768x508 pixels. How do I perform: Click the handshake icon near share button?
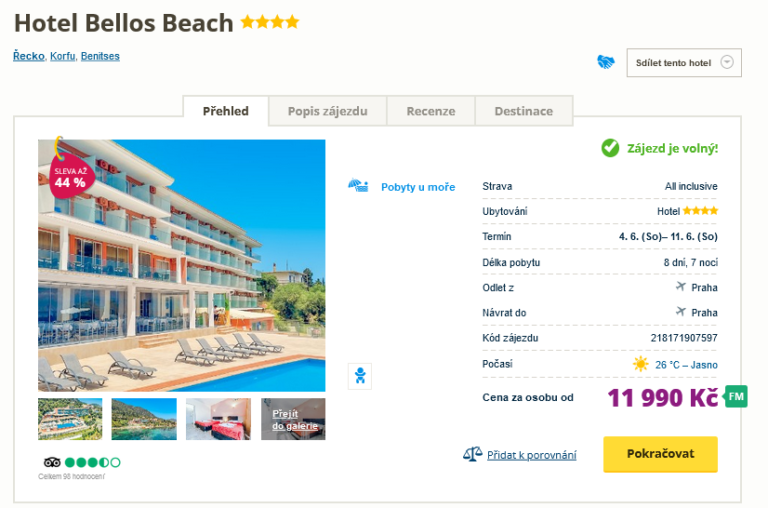[606, 62]
